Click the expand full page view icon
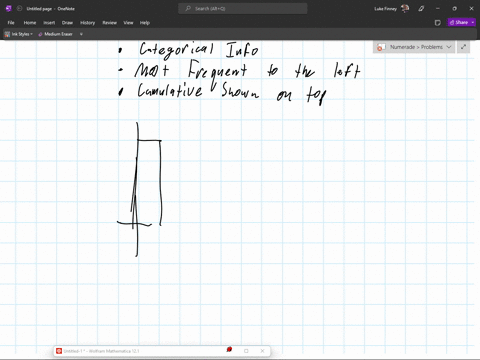Viewport: 480px width, 360px height. [463, 47]
